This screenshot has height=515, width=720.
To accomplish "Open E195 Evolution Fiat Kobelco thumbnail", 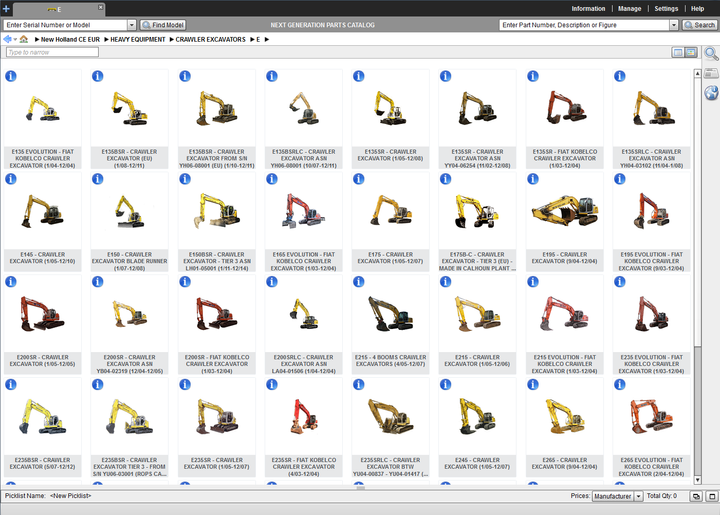I will click(x=652, y=211).
